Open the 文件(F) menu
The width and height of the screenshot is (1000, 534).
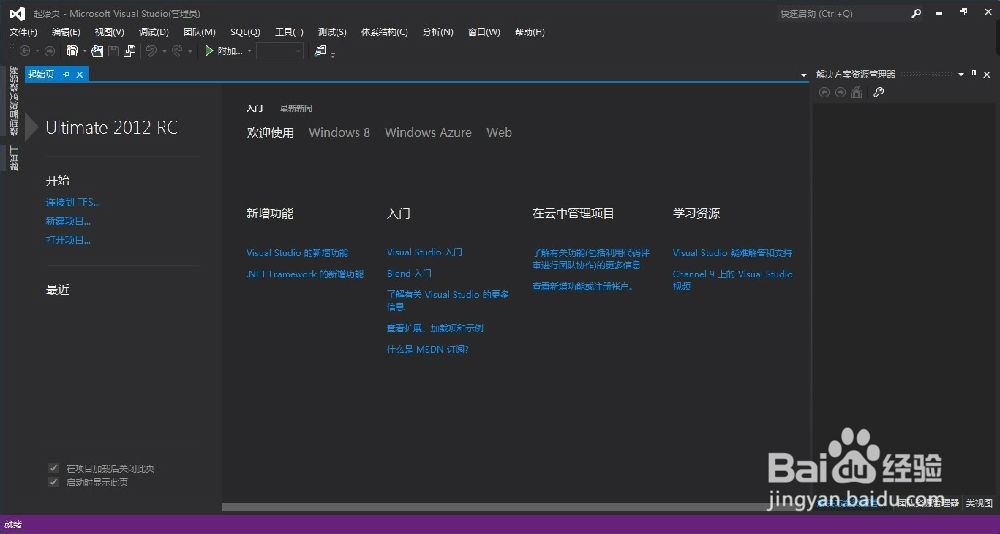(x=24, y=32)
